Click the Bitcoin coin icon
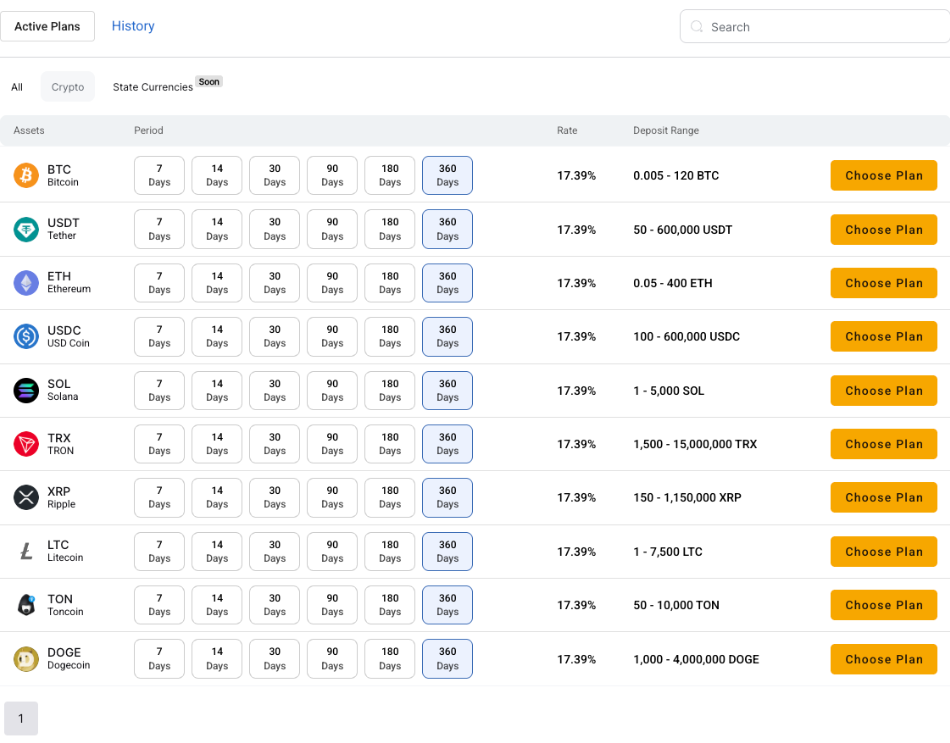 [x=26, y=175]
